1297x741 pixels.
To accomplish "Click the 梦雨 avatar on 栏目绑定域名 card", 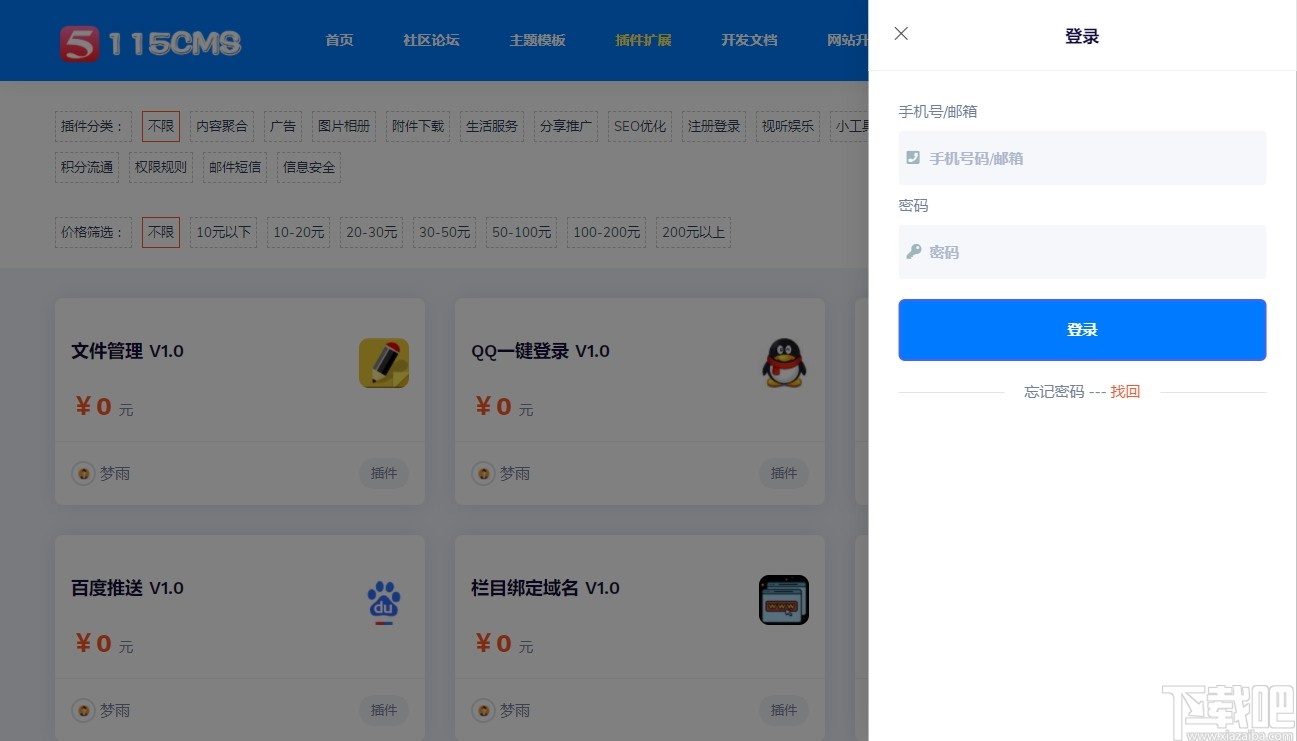I will pos(483,710).
